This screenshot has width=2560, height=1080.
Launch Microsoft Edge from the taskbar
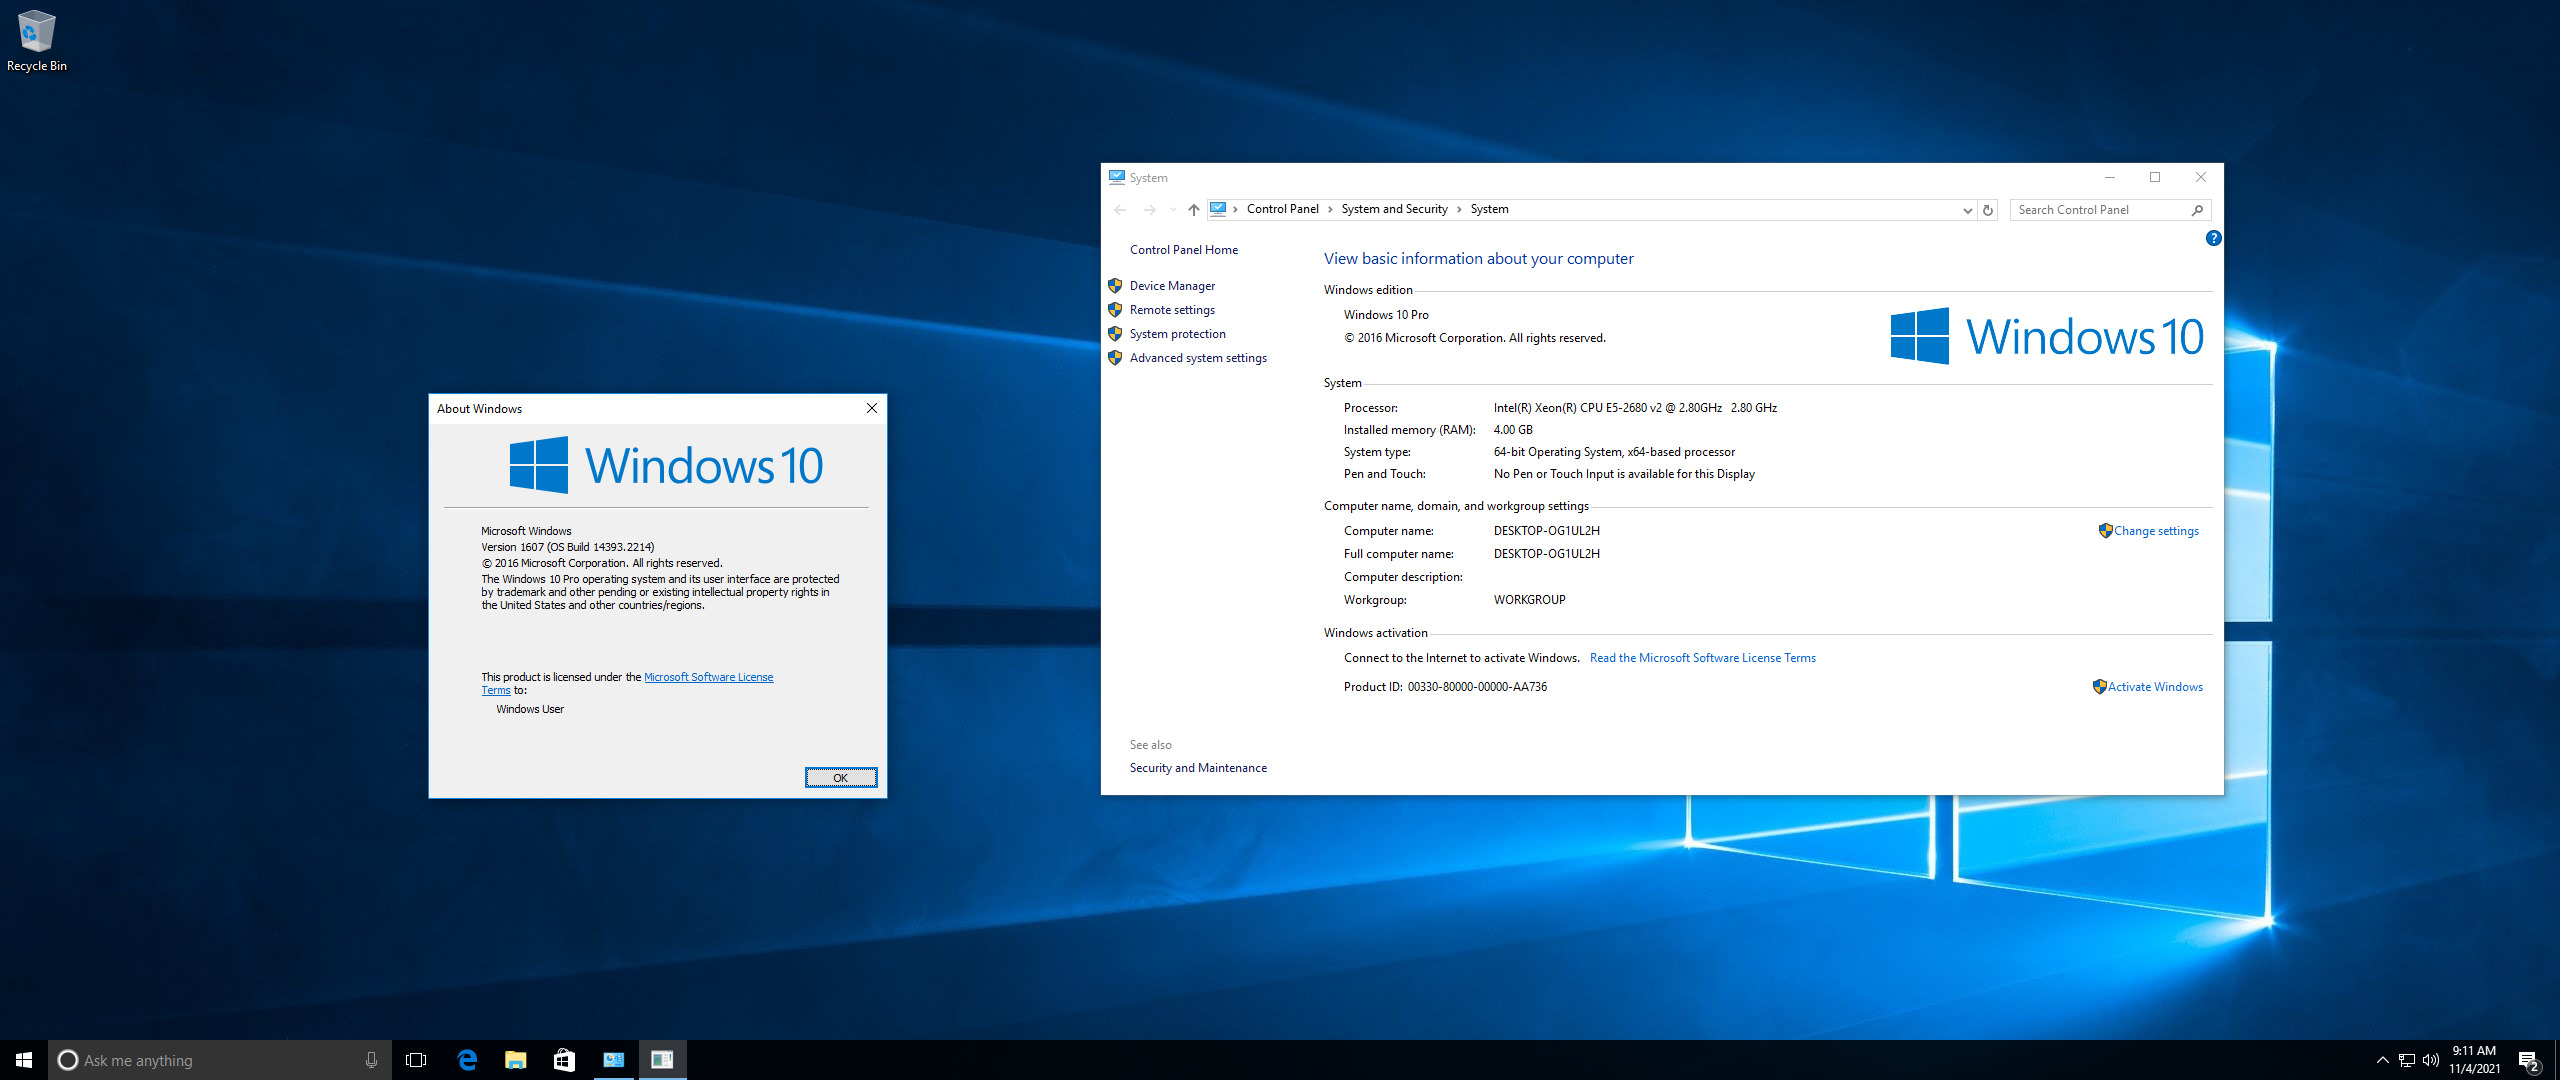[x=467, y=1060]
